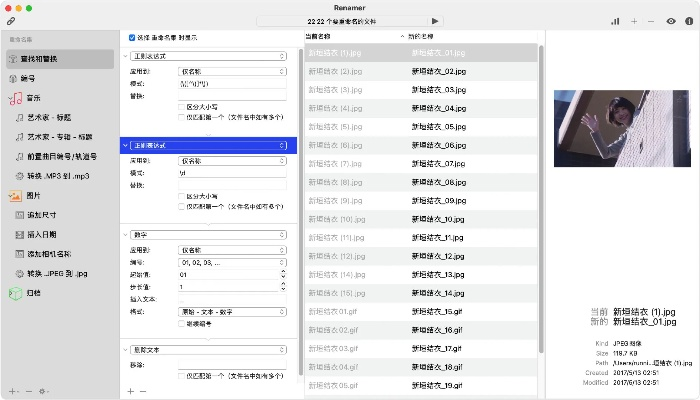Select the row 新垣结衣 (10).jpg

click(x=421, y=220)
